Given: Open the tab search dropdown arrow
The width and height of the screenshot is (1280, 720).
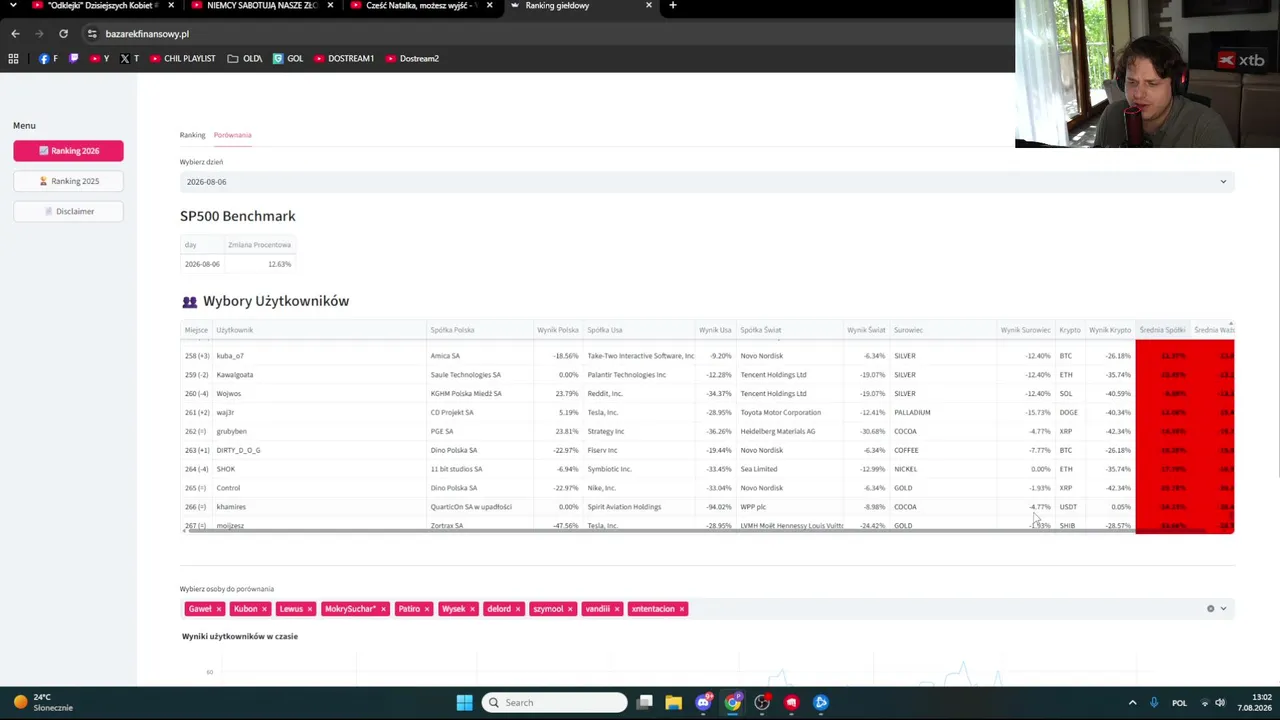Looking at the screenshot, I should pos(13,6).
